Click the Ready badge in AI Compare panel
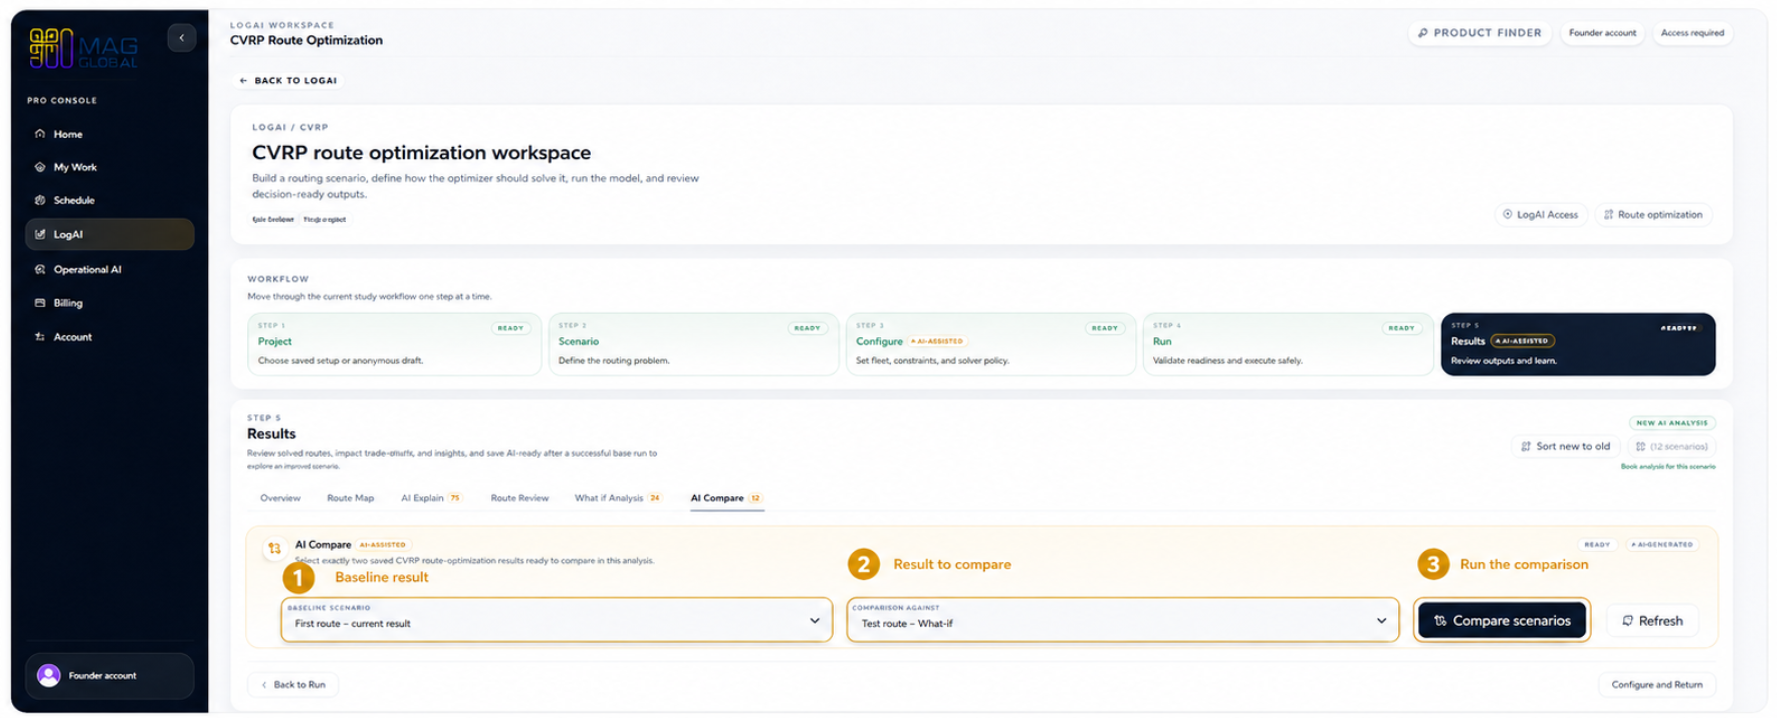The width and height of the screenshot is (1777, 718). tap(1597, 545)
